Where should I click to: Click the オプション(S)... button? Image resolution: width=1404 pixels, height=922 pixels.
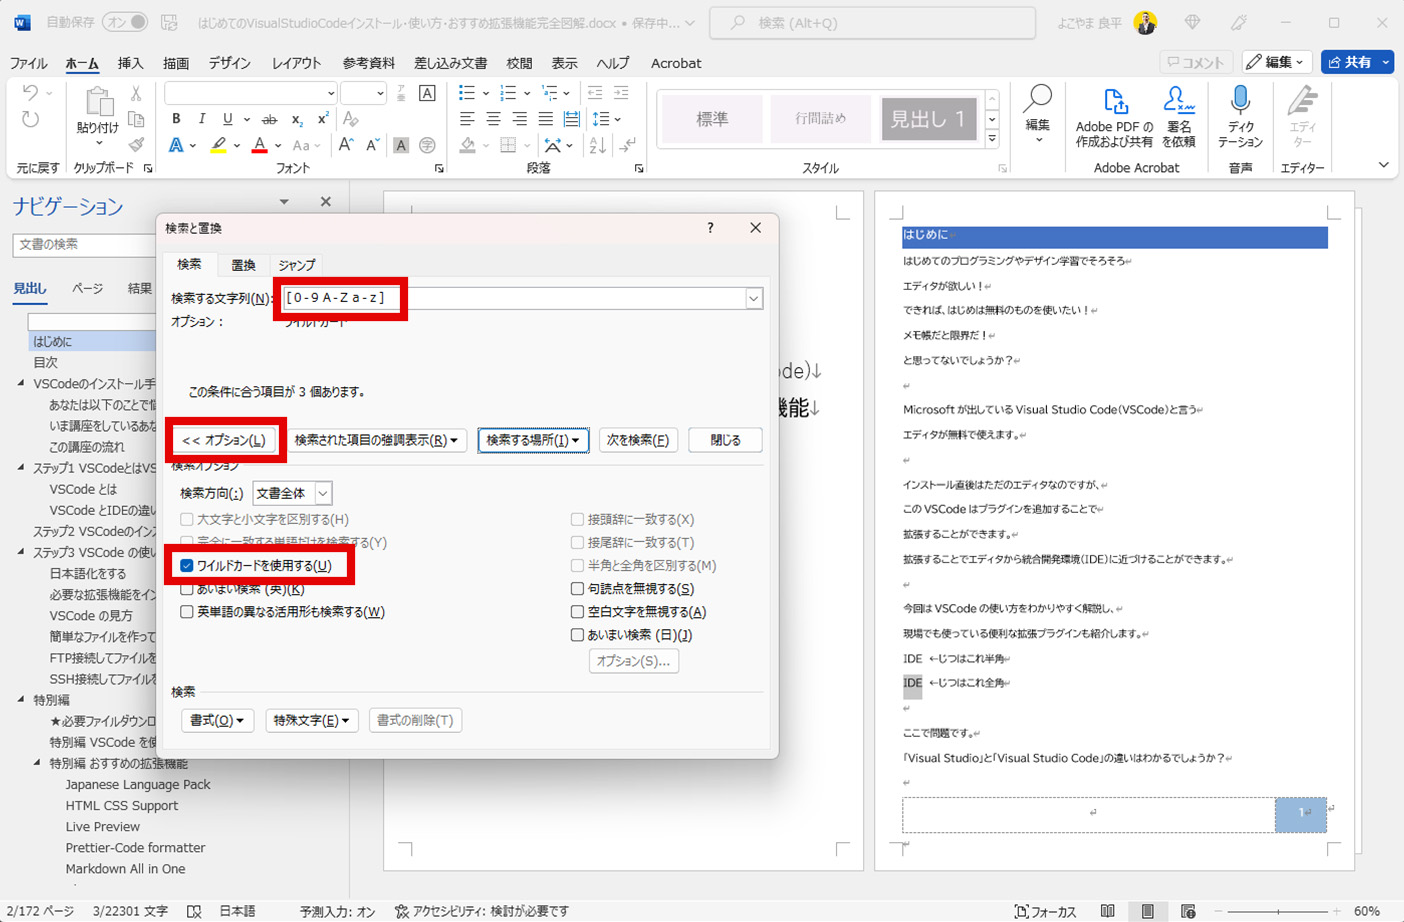634,661
